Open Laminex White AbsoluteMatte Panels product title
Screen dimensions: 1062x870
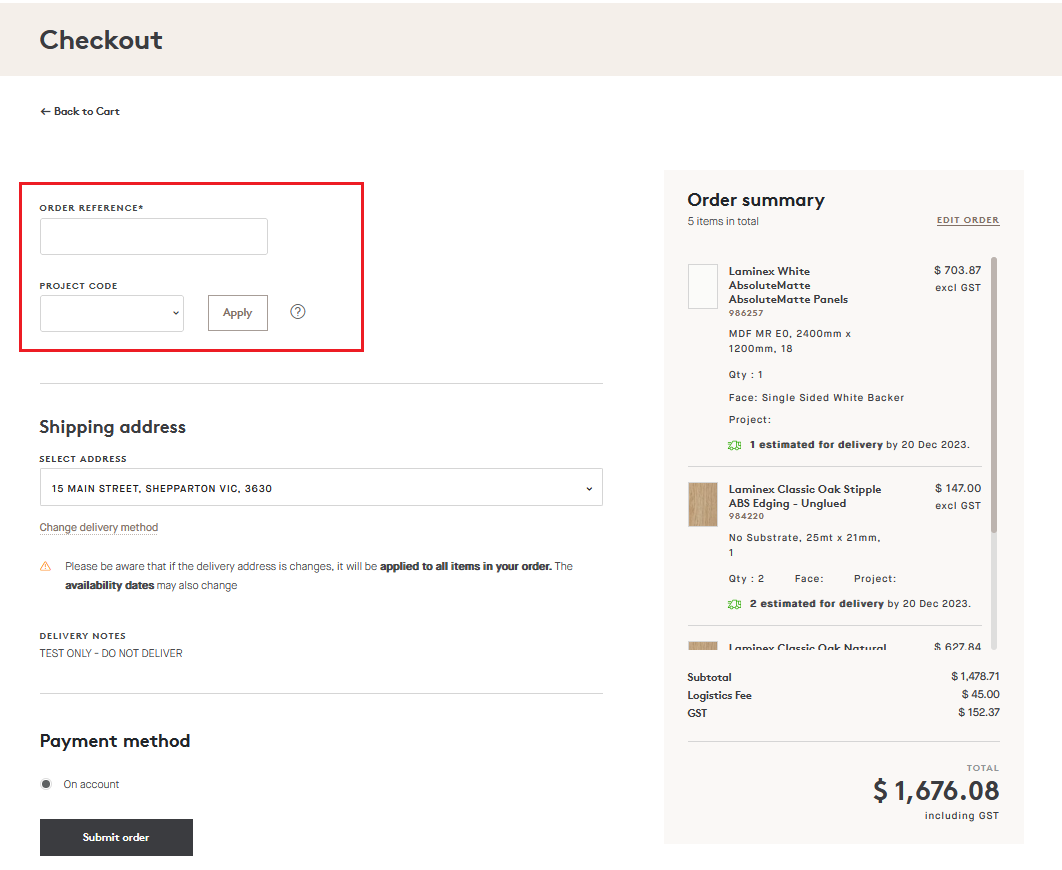pyautogui.click(x=788, y=285)
